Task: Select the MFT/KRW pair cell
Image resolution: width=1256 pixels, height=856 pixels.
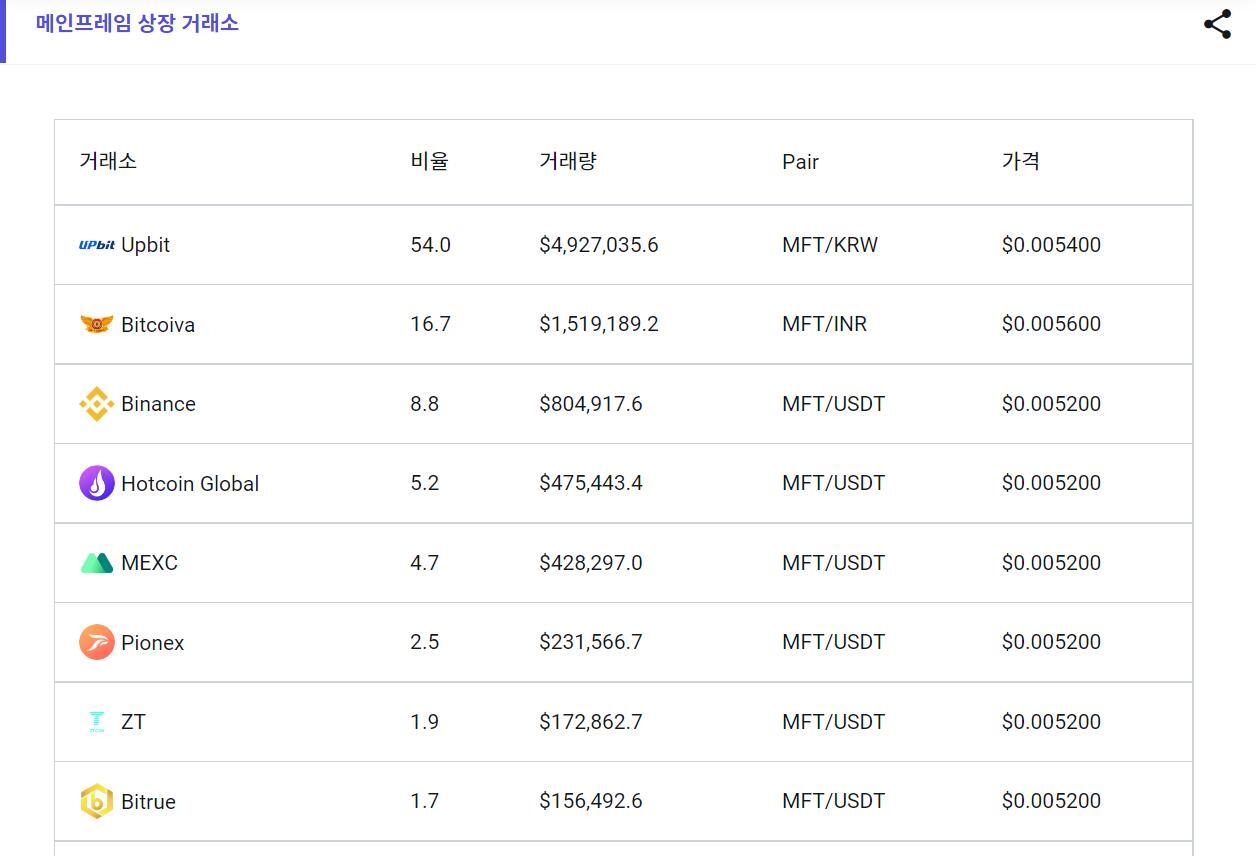Action: click(x=830, y=245)
